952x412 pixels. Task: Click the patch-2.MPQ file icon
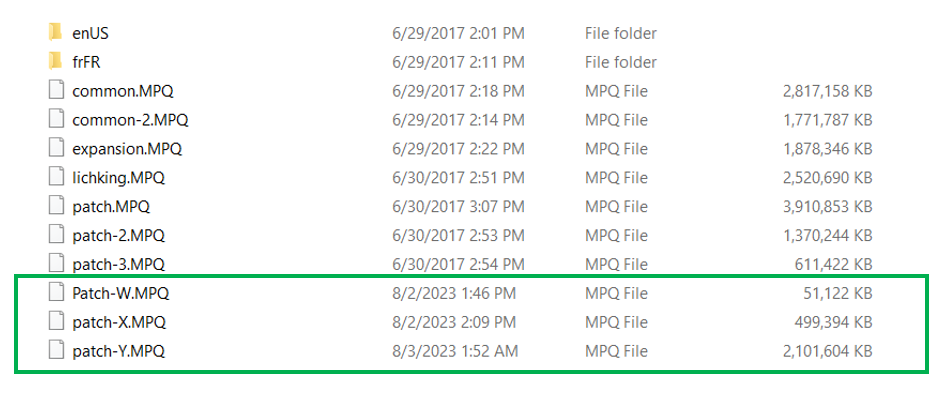coord(55,236)
